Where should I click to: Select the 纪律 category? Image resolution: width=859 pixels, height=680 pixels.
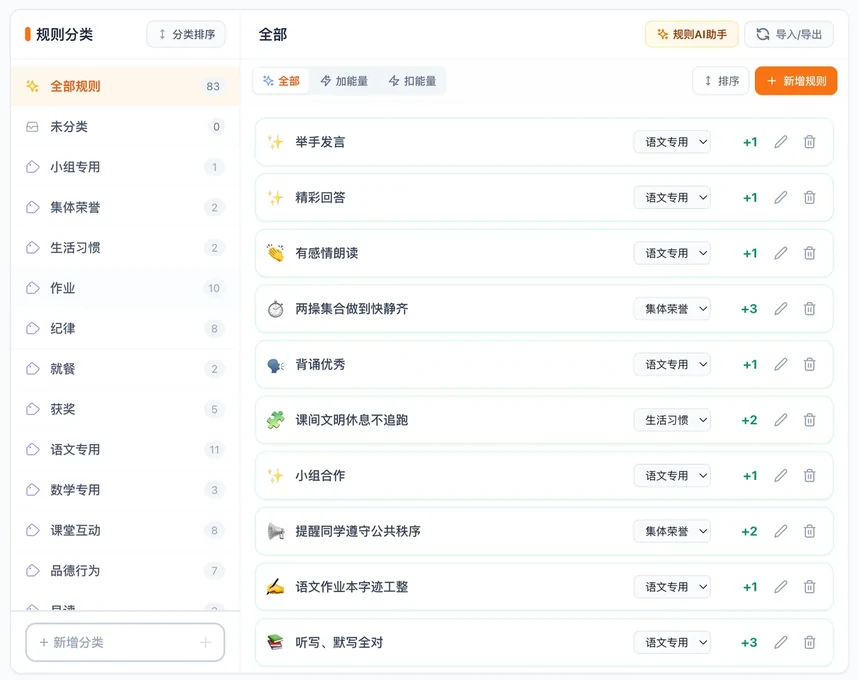[x=125, y=328]
